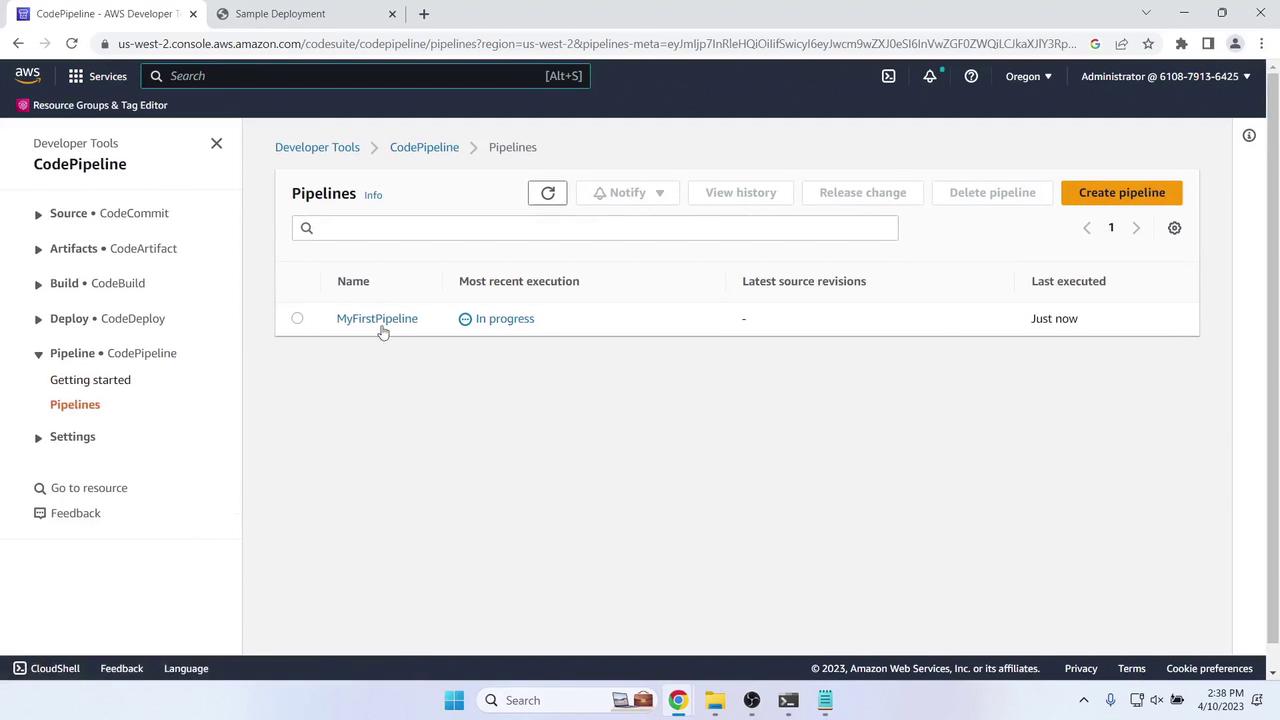Viewport: 1280px width, 720px height.
Task: Open Feedback in the sidebar
Action: pyautogui.click(x=76, y=513)
